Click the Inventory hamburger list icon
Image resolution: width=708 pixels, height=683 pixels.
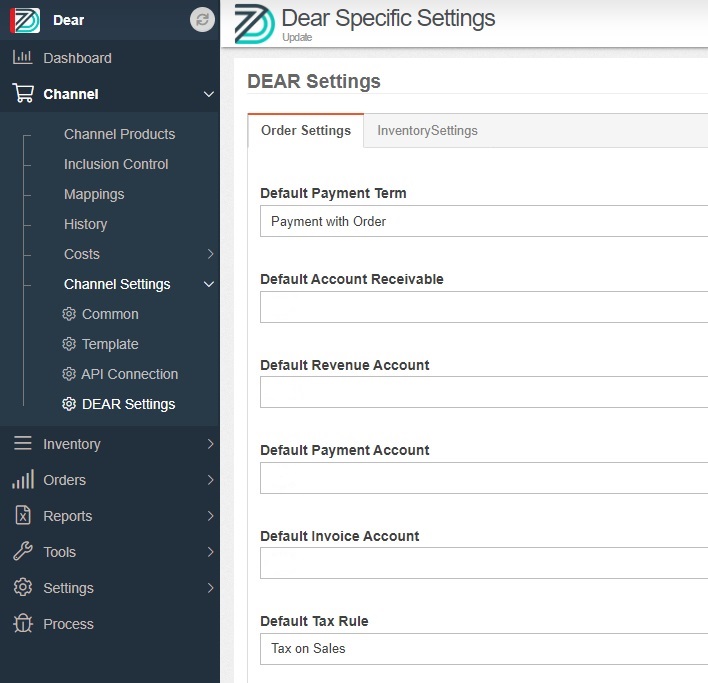pyautogui.click(x=23, y=443)
